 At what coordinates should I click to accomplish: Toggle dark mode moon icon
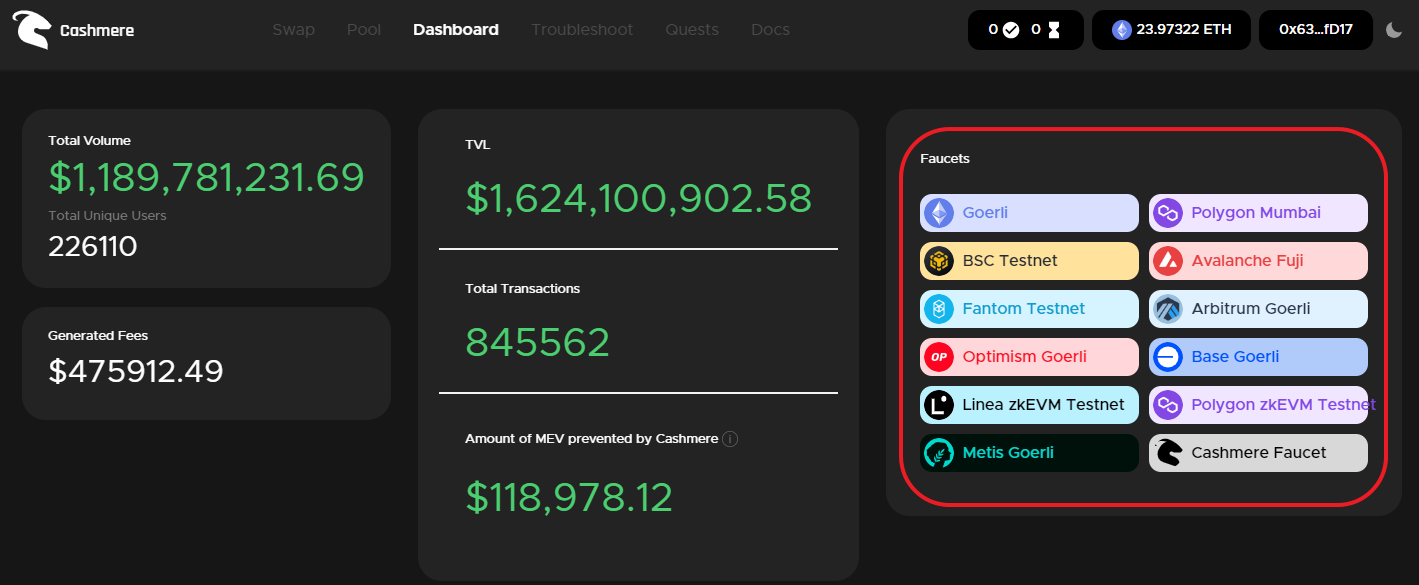point(1394,30)
